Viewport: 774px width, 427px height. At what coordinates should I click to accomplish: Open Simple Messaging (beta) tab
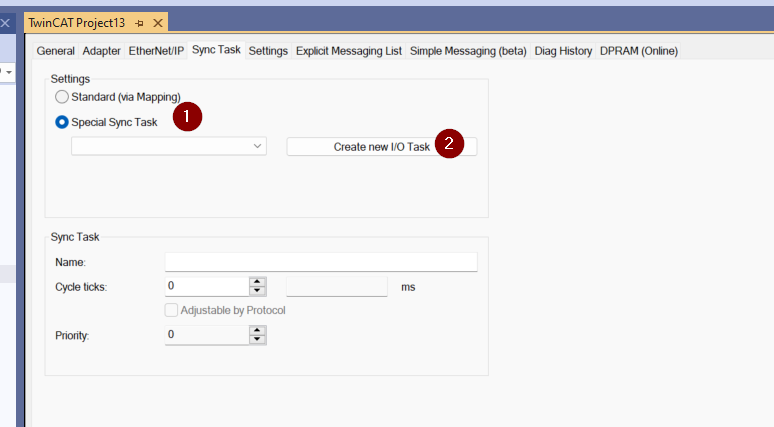pos(468,51)
